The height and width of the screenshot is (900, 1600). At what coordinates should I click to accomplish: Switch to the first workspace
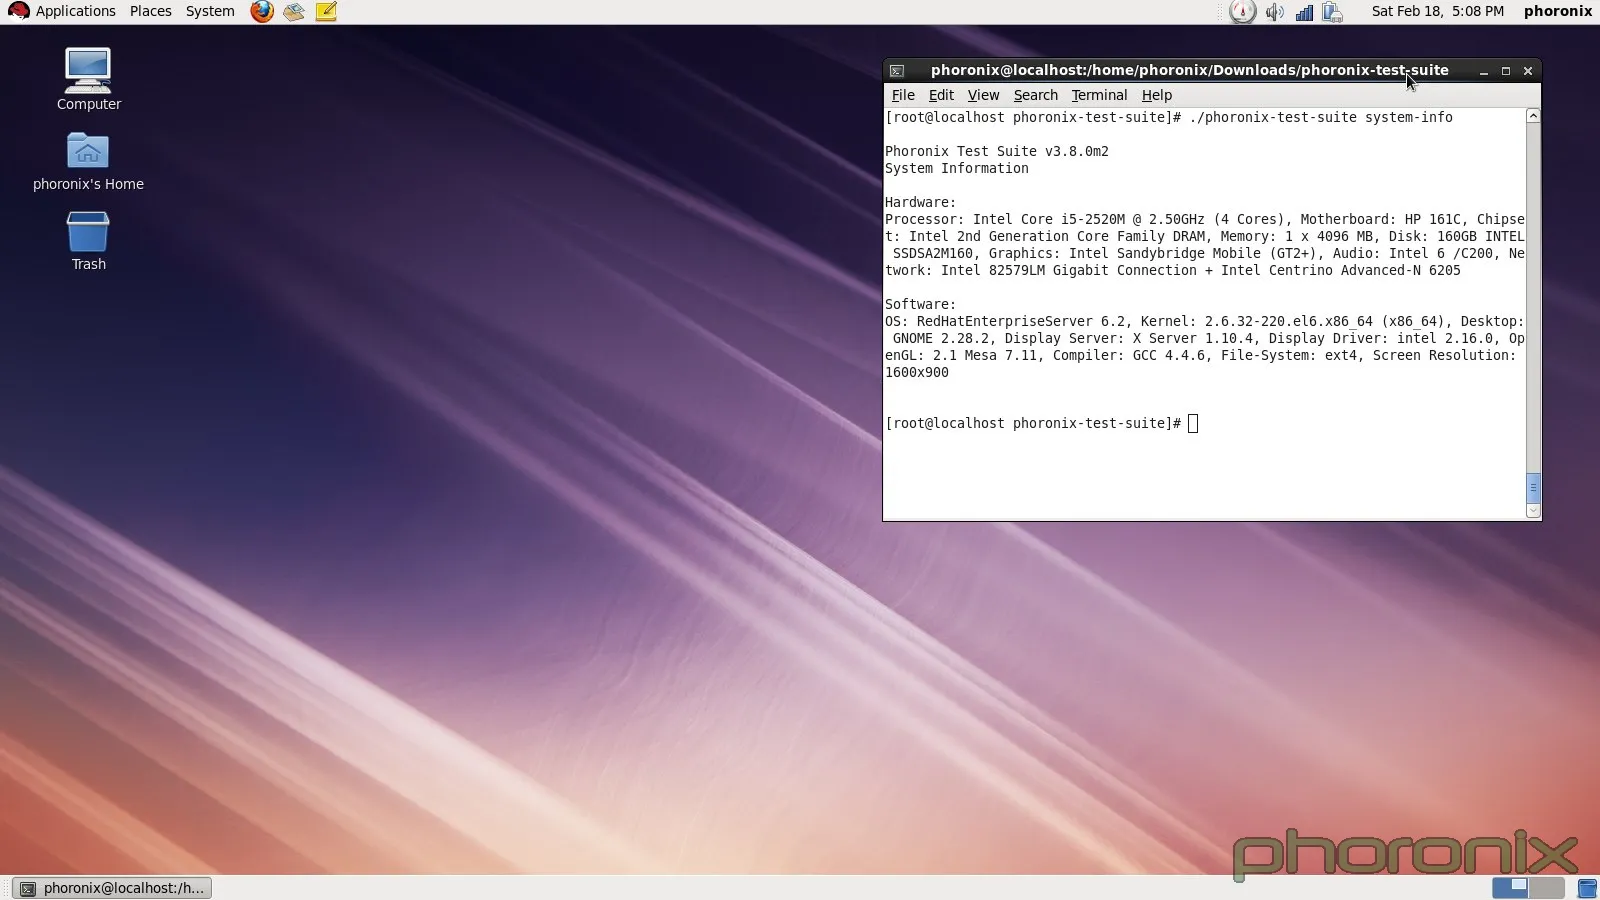click(1510, 888)
